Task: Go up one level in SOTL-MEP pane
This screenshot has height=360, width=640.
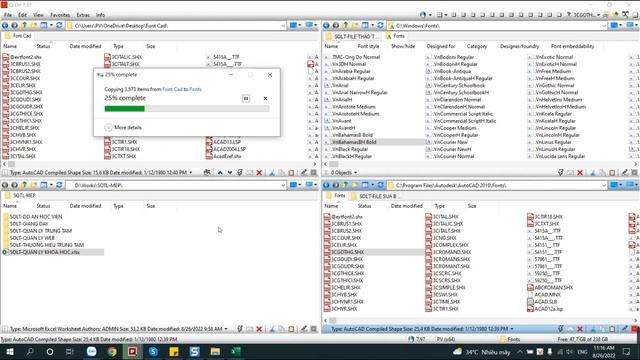Action: (24, 185)
